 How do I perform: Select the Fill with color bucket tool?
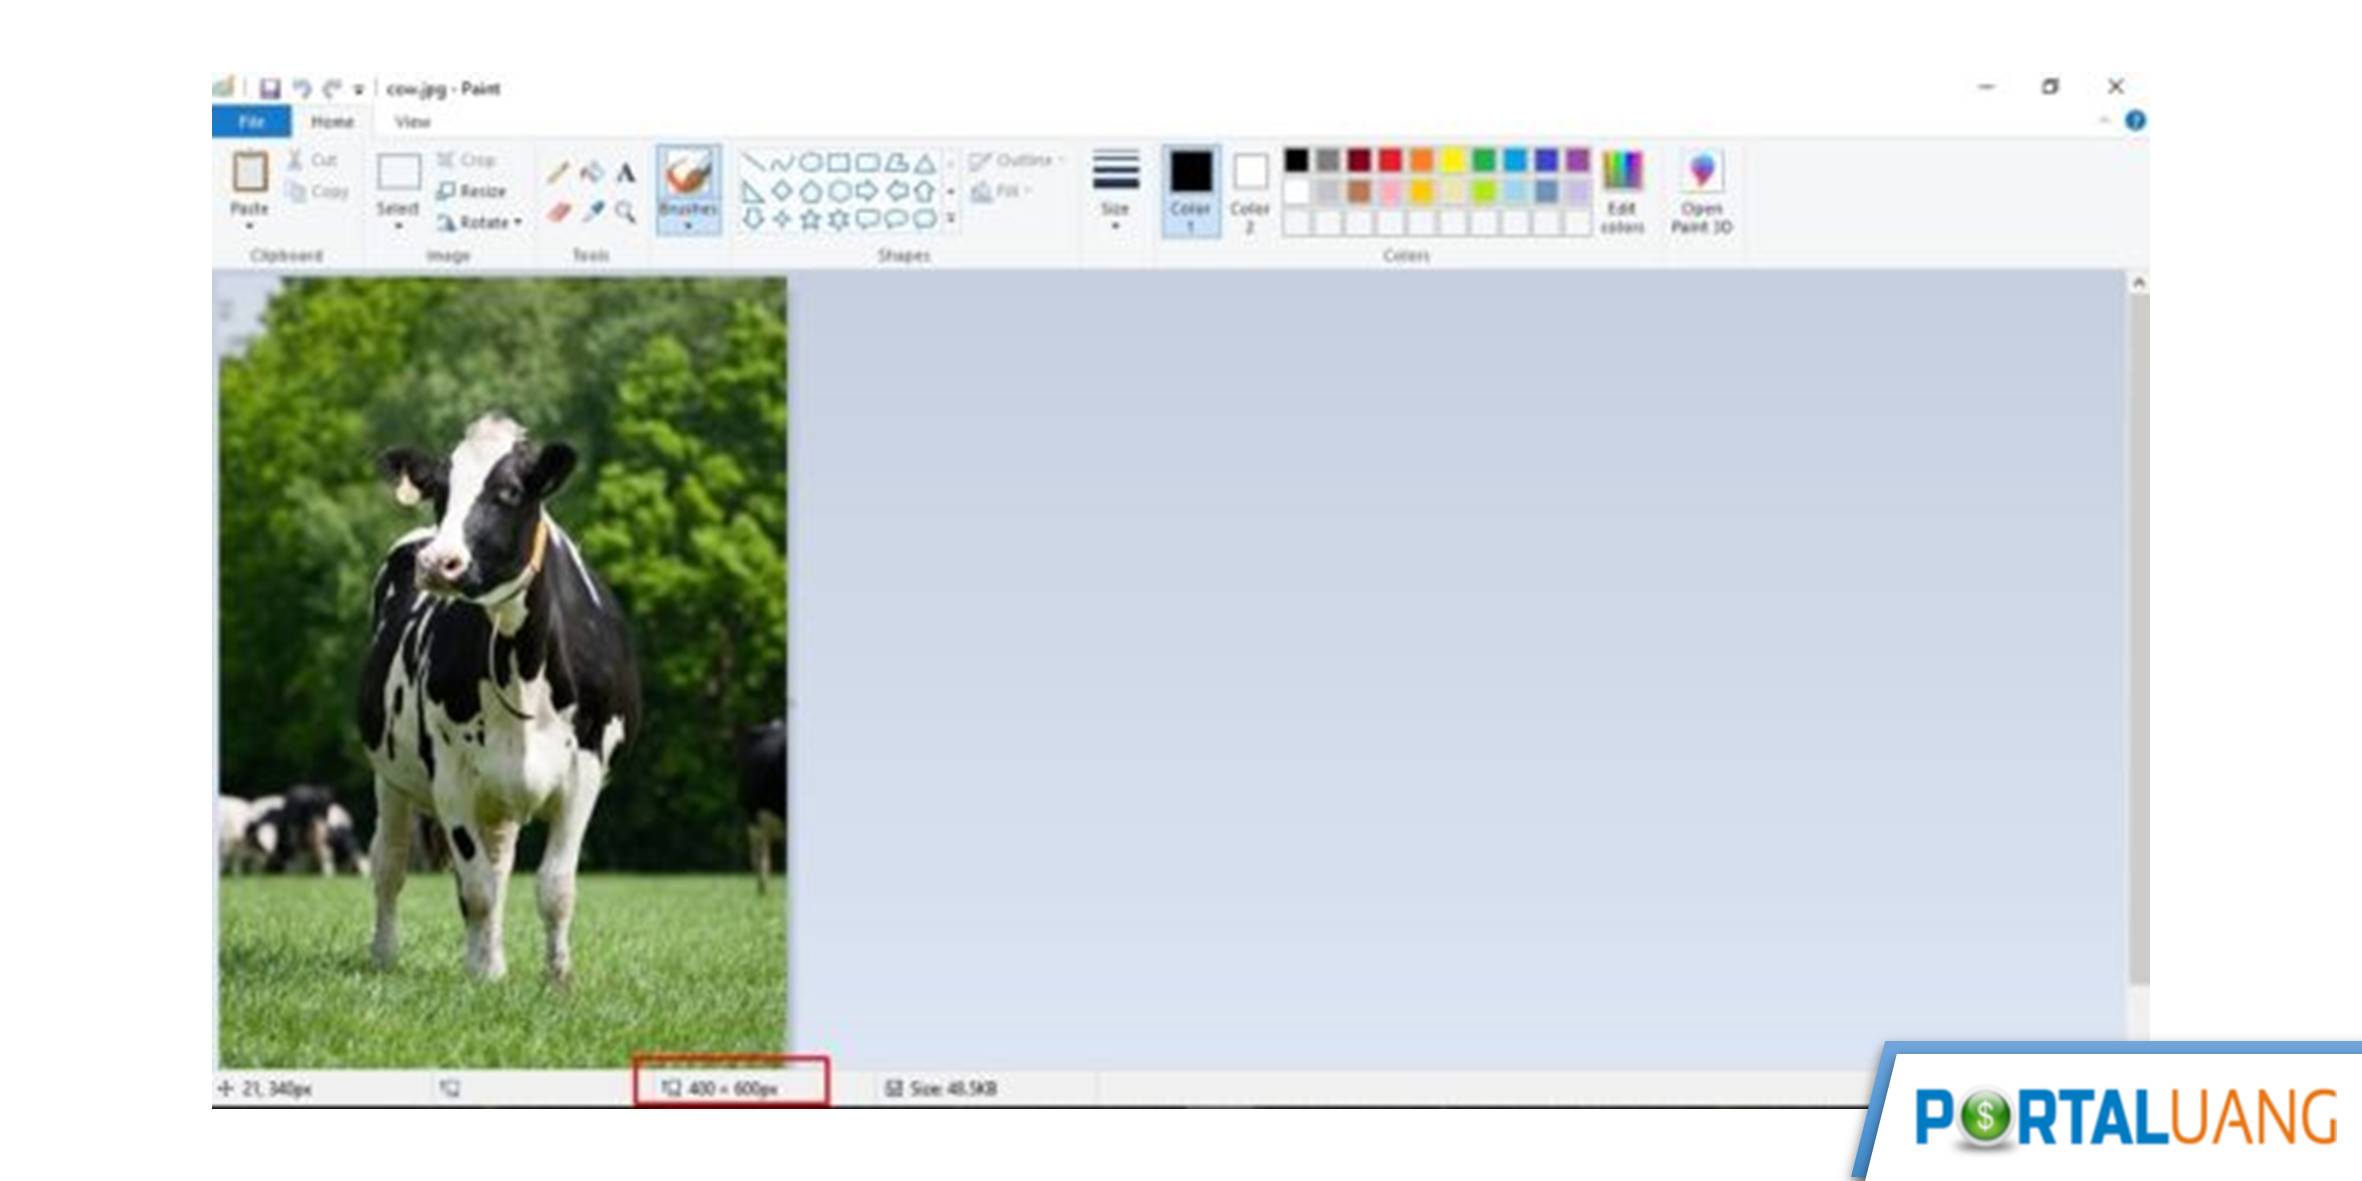[592, 172]
